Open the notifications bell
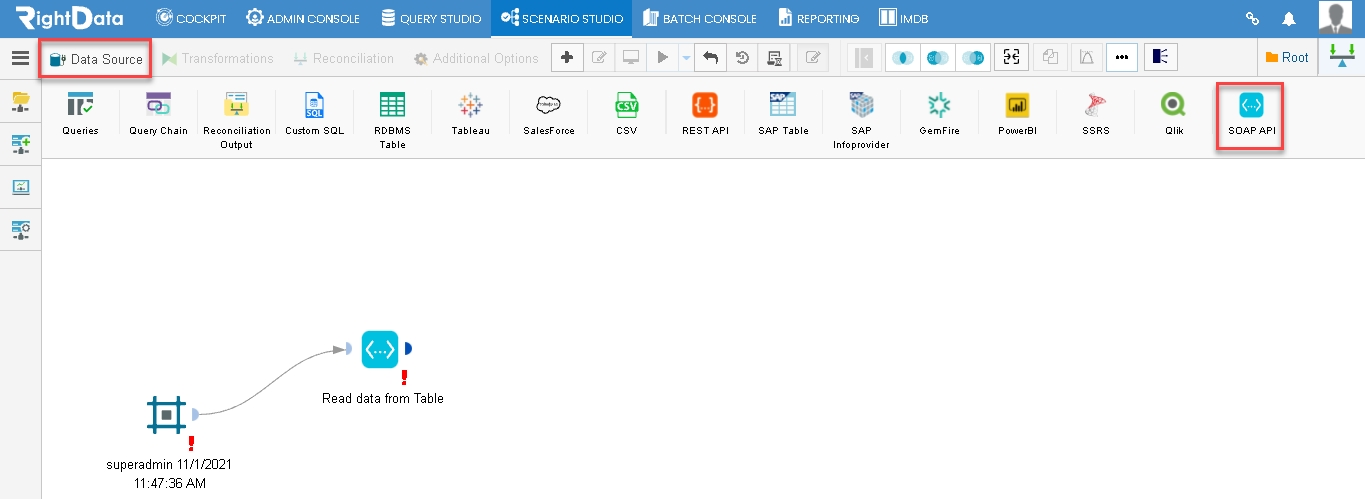This screenshot has width=1365, height=499. 1289,18
